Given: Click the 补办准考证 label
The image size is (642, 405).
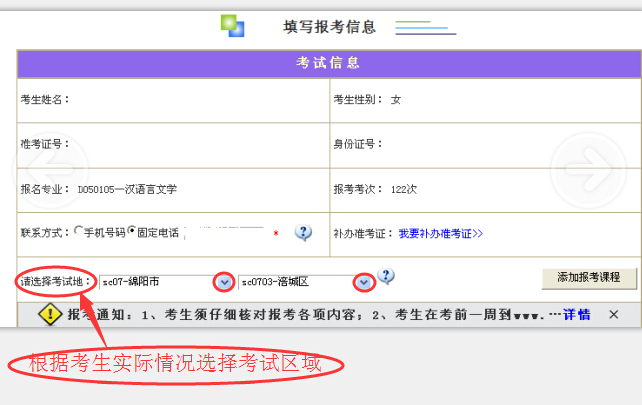Looking at the screenshot, I should (x=363, y=233).
